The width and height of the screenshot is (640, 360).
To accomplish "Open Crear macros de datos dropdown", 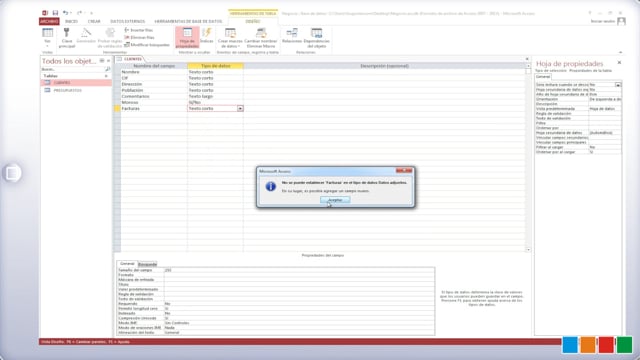I will click(230, 38).
